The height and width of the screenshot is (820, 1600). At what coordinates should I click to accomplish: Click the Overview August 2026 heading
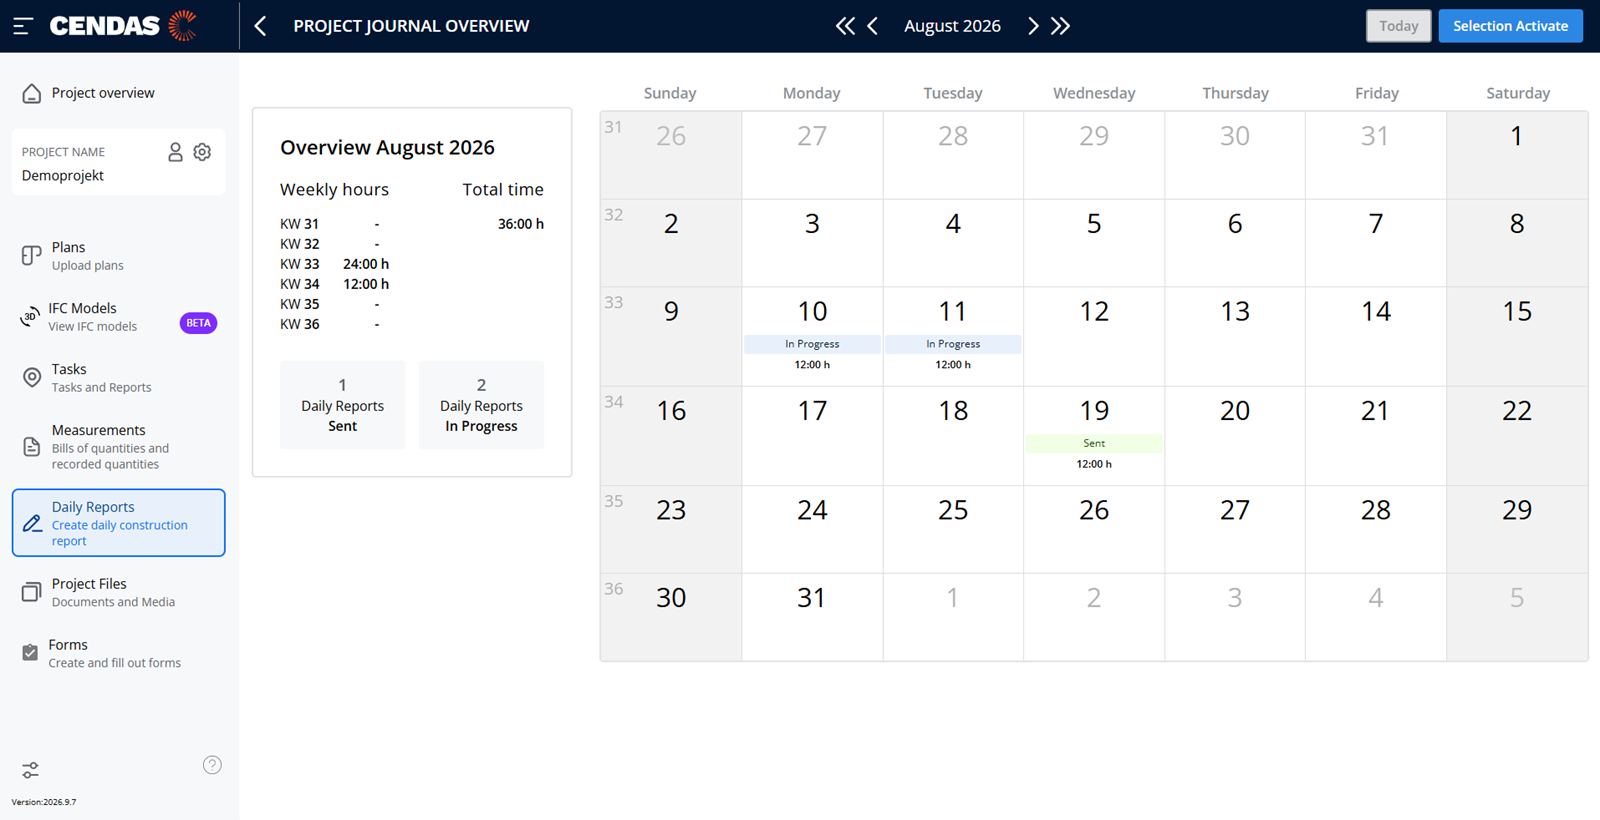coord(387,147)
